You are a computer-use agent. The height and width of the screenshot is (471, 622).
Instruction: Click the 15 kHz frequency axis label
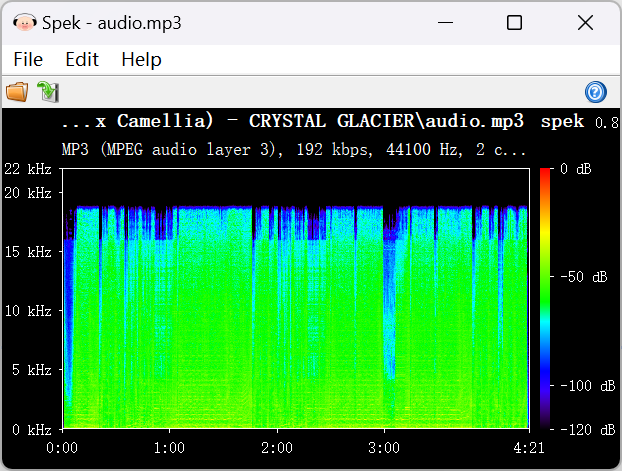[x=27, y=251]
